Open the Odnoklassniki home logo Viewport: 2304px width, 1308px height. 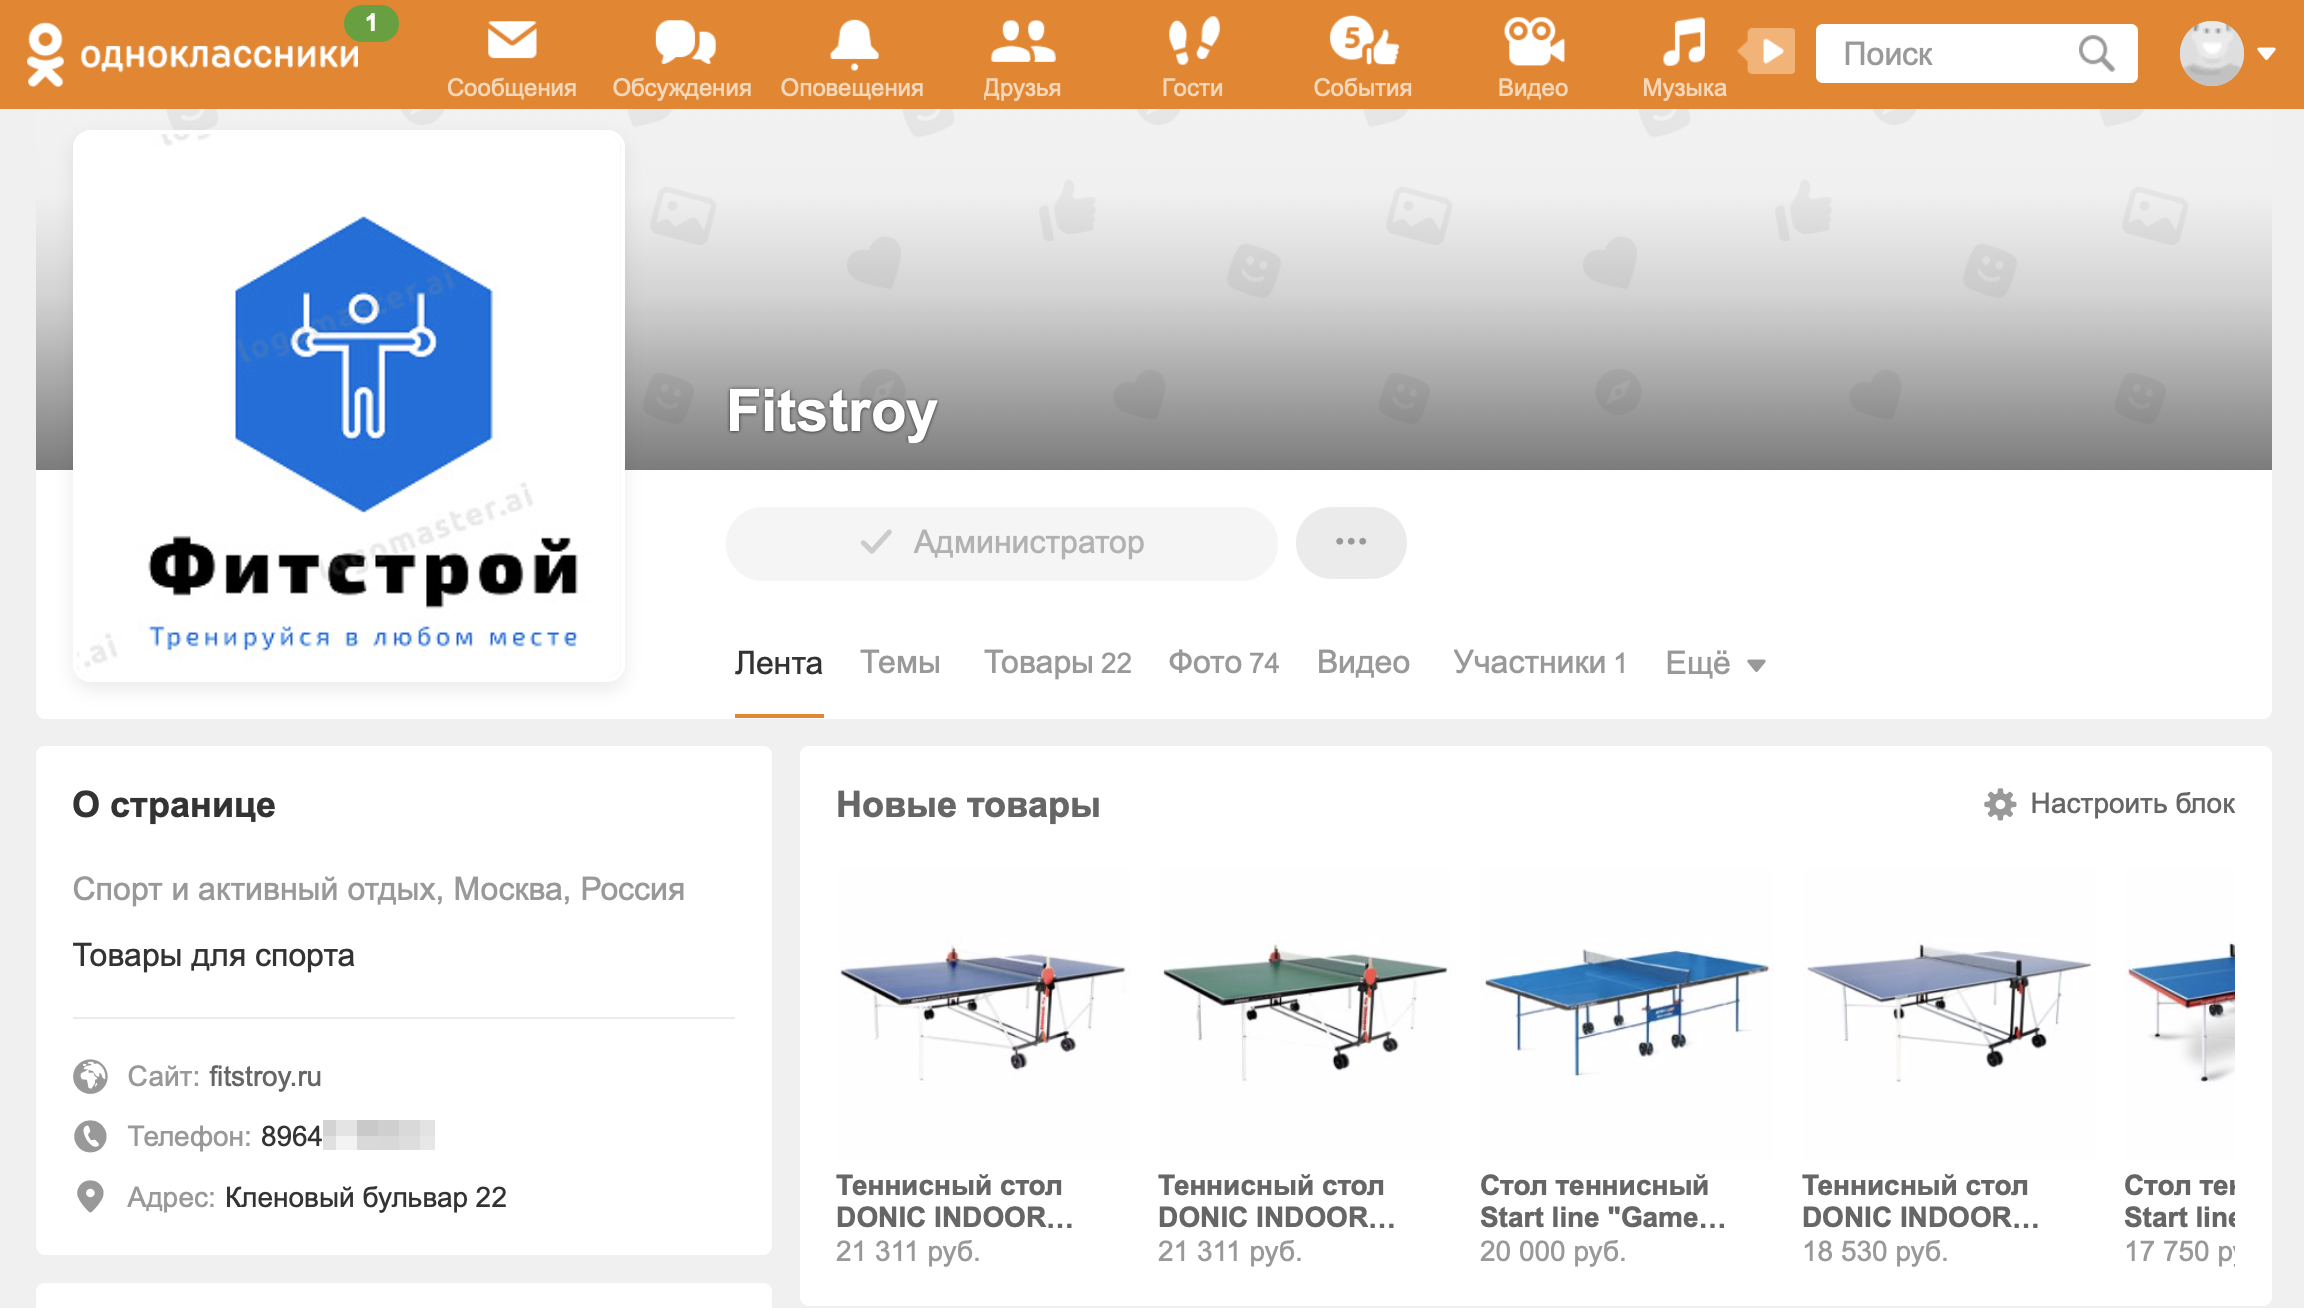click(x=193, y=54)
